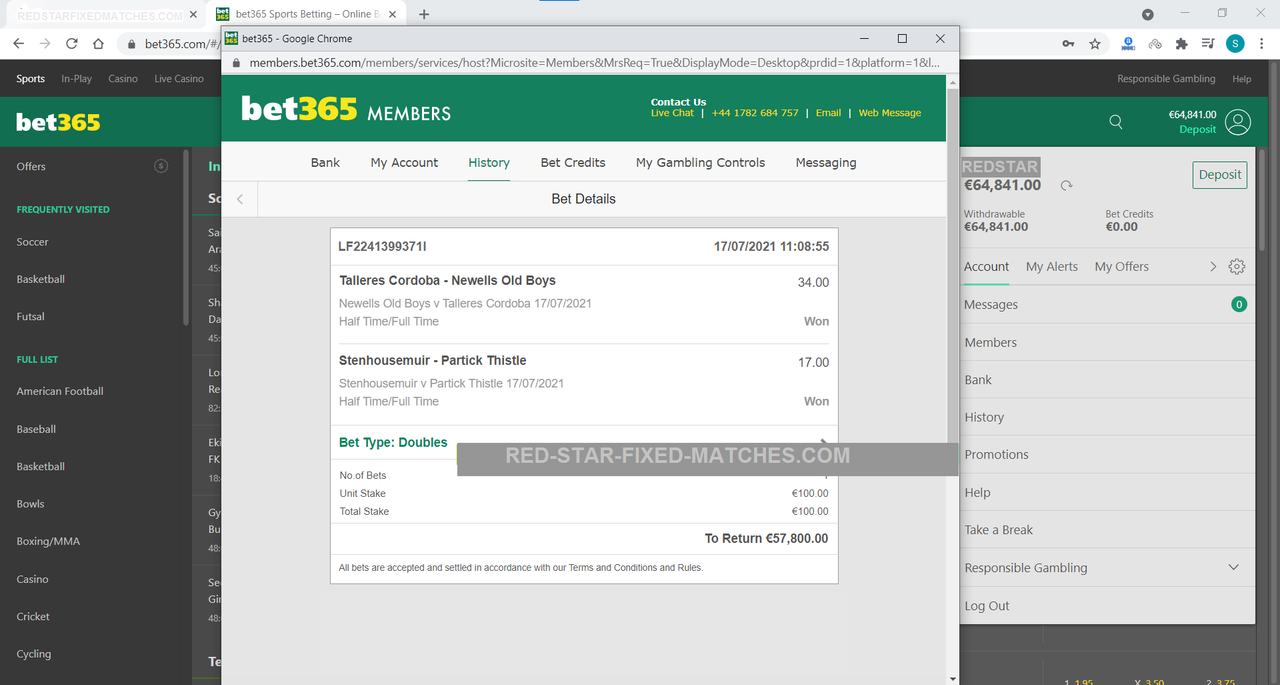1280x685 pixels.
Task: Open Help in account menu
Action: pos(1108,493)
